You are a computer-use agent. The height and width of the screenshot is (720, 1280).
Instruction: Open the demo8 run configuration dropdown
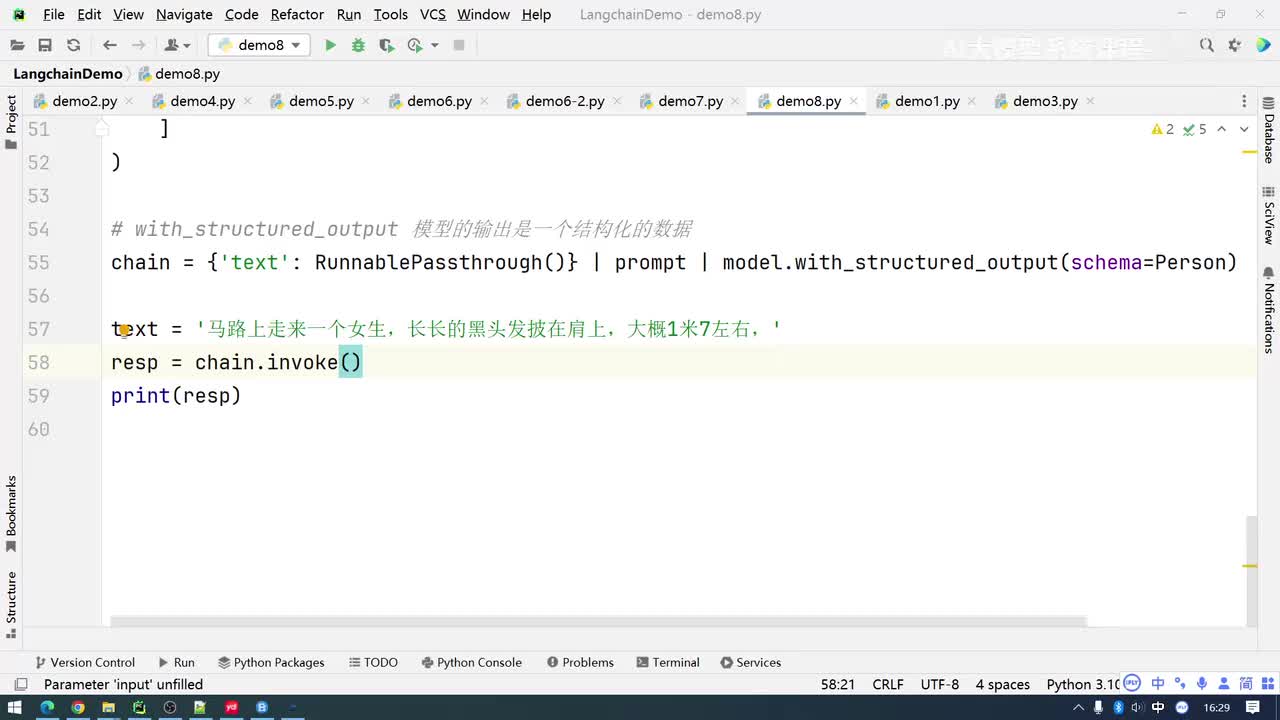259,45
